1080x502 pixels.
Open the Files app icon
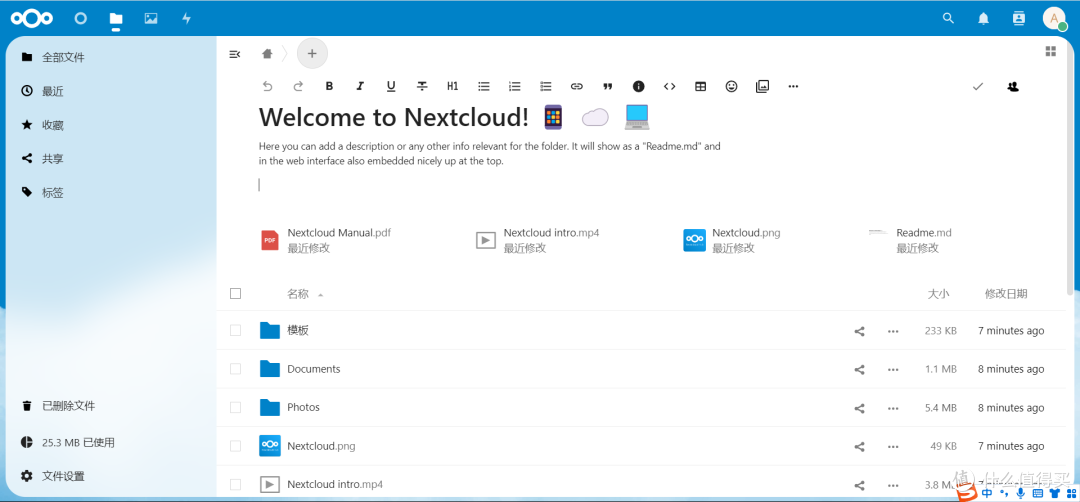(116, 19)
